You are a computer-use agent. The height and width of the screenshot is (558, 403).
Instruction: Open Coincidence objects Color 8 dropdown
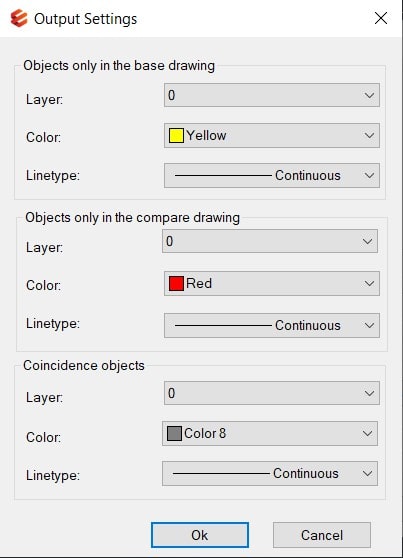[270, 433]
